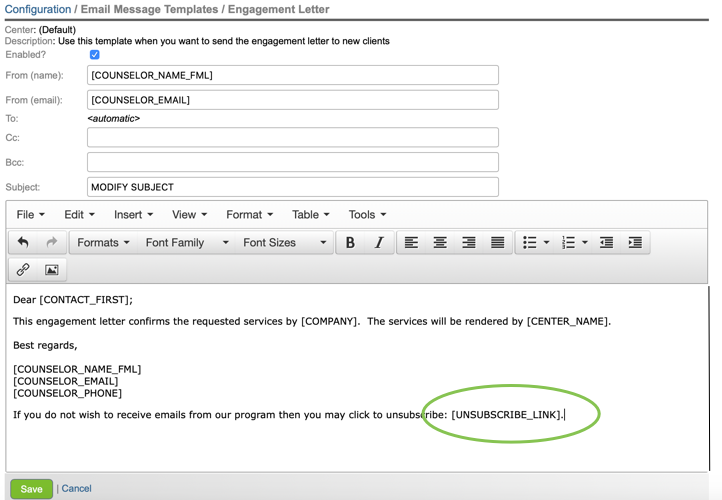The width and height of the screenshot is (722, 500).
Task: Toggle bold formatting
Action: click(350, 243)
